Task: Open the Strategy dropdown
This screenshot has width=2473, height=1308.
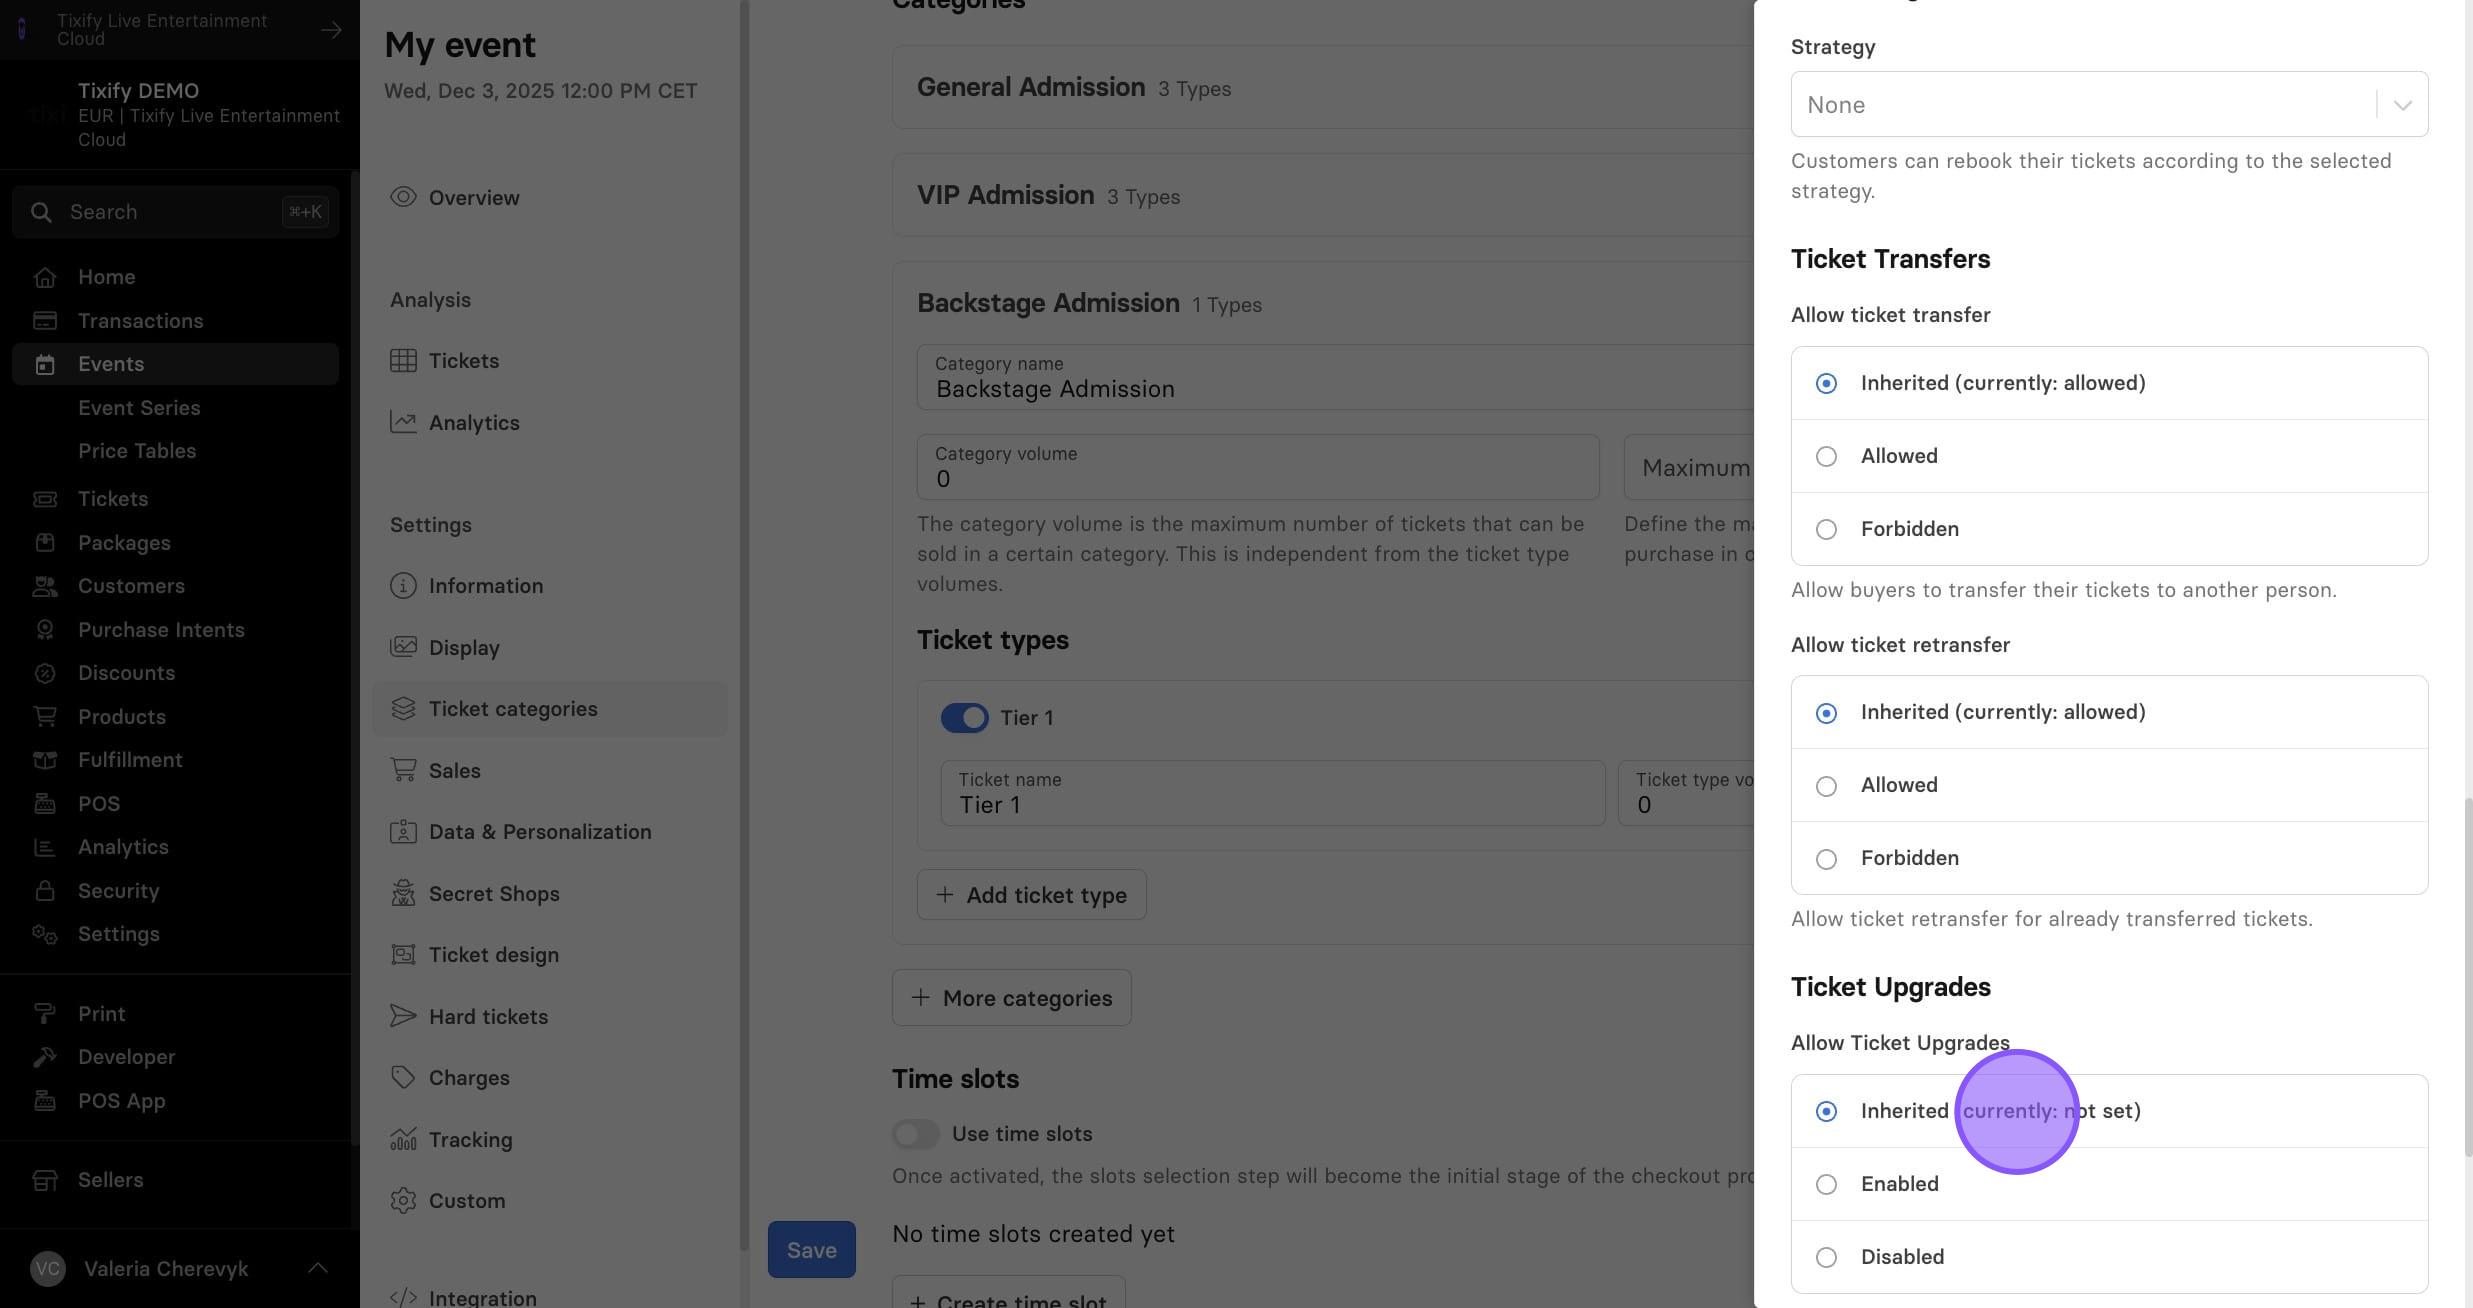Action: (2109, 104)
